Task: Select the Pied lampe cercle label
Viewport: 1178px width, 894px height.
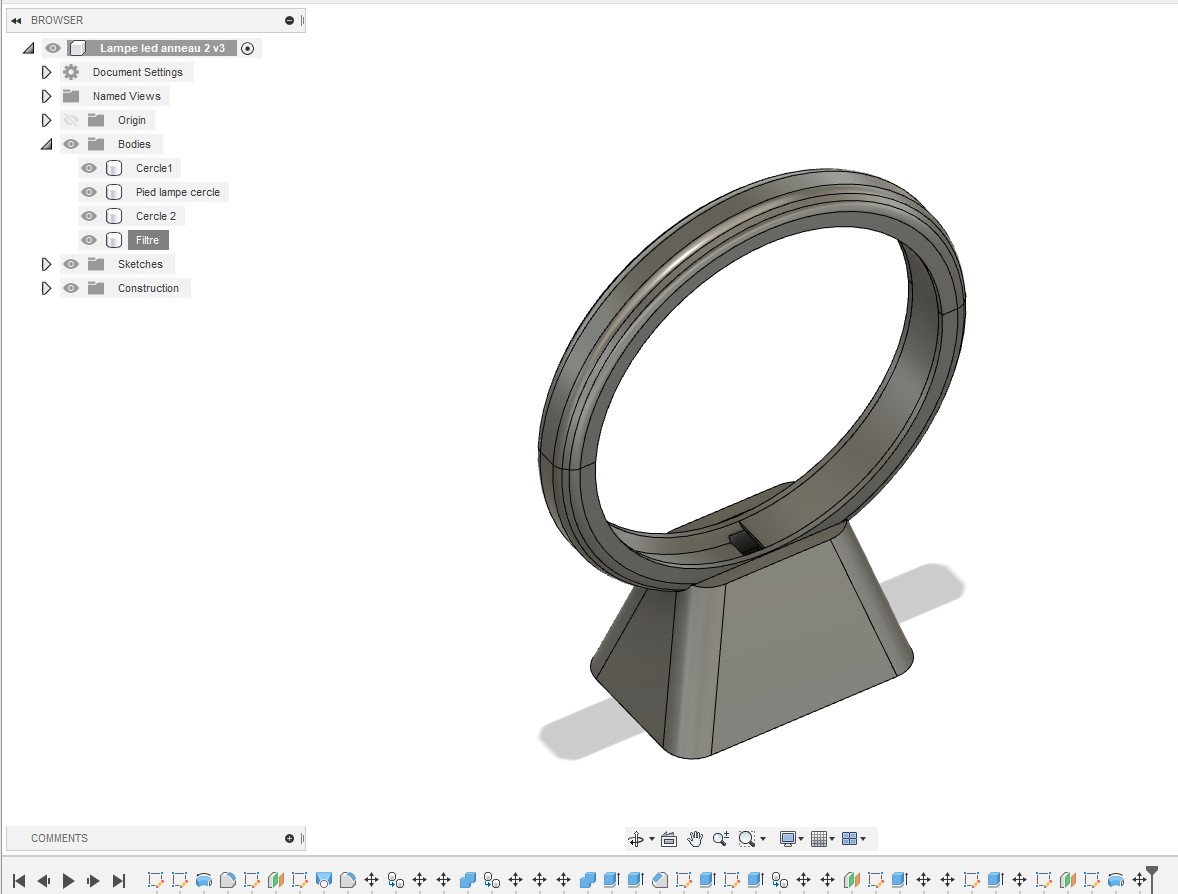Action: click(178, 192)
